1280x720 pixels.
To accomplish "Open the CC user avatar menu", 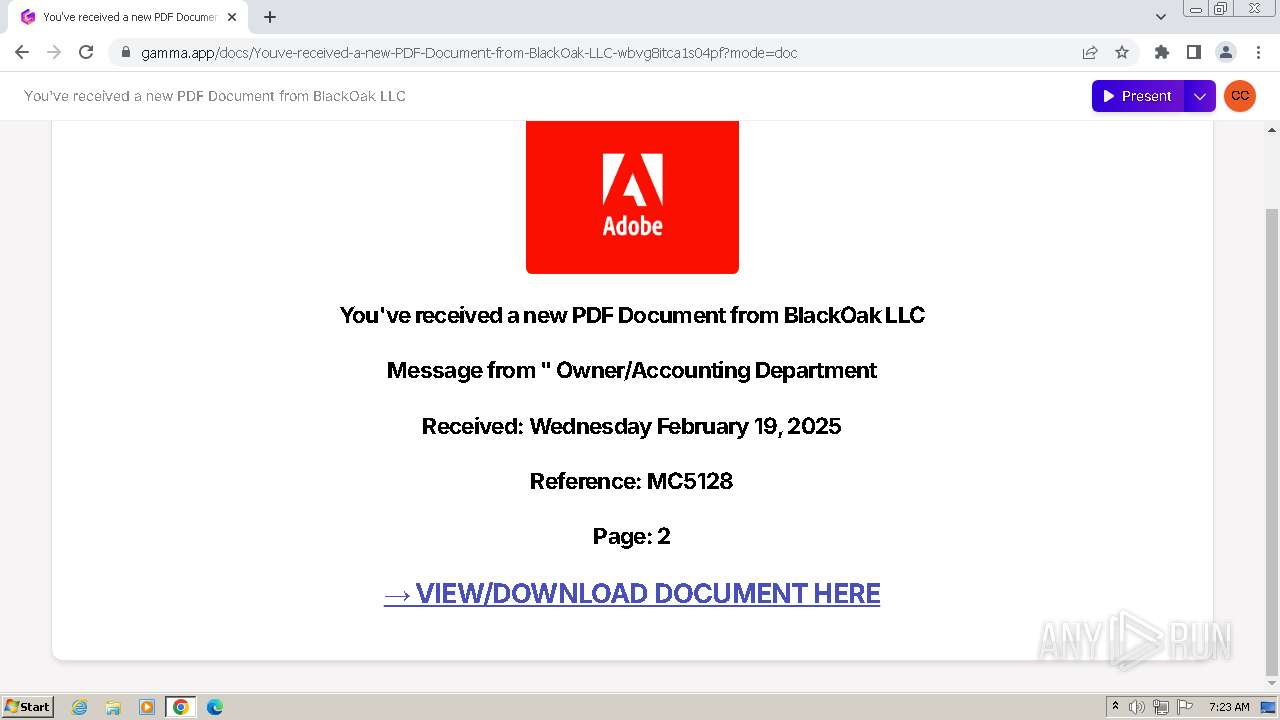I will point(1240,96).
